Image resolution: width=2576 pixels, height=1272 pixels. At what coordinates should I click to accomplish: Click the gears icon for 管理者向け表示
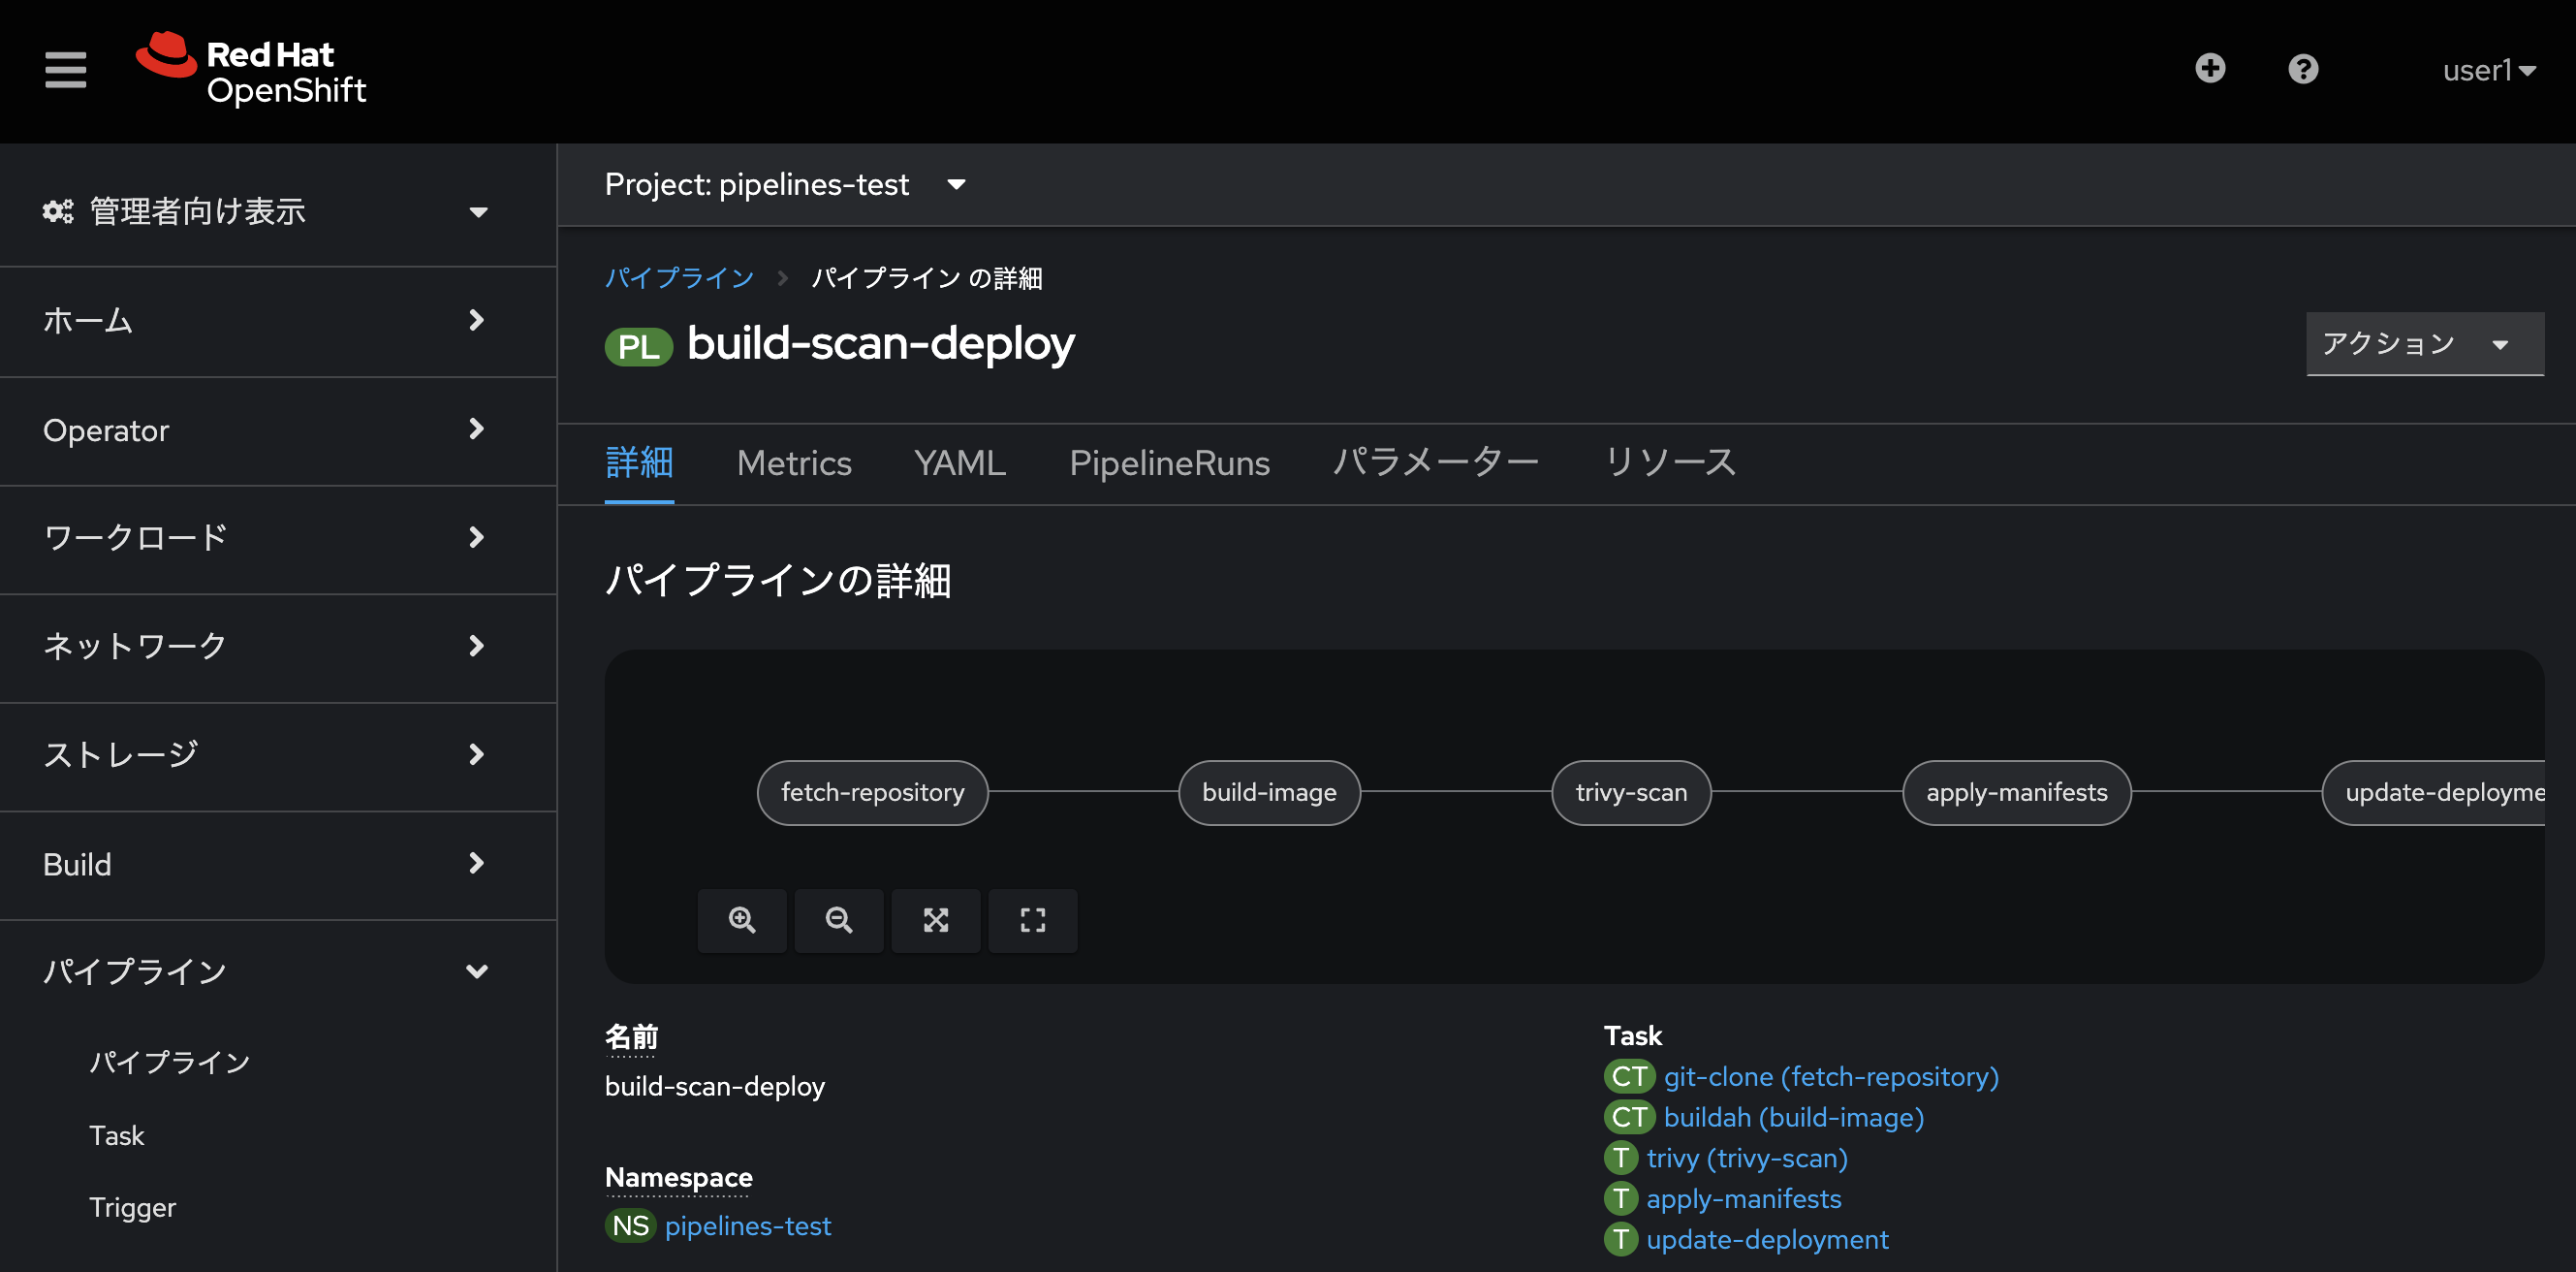click(58, 211)
